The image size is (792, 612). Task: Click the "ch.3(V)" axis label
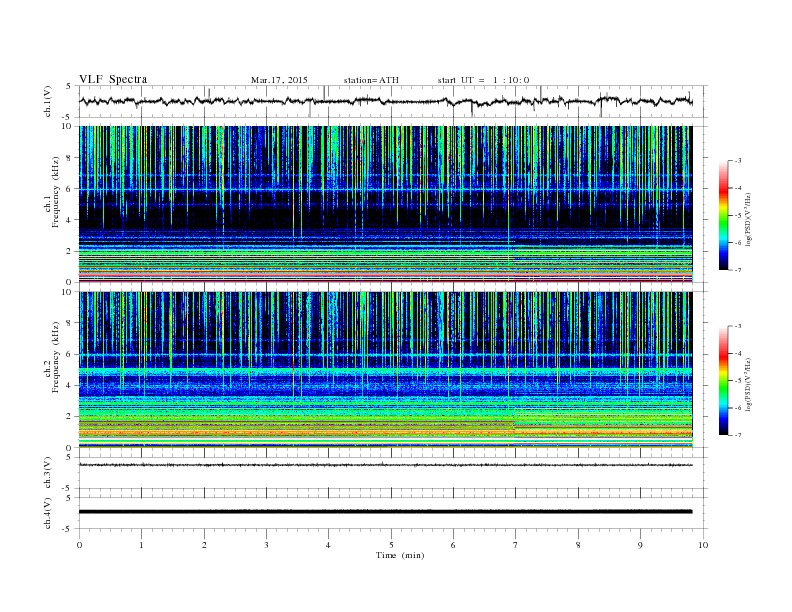48,473
